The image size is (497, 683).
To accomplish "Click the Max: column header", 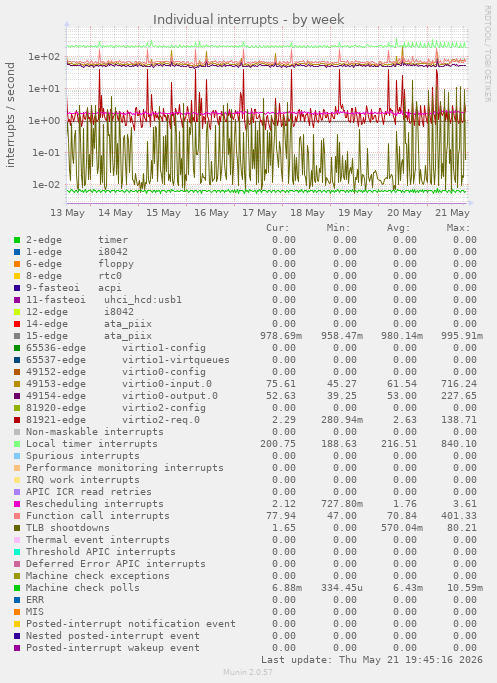I will coord(458,228).
